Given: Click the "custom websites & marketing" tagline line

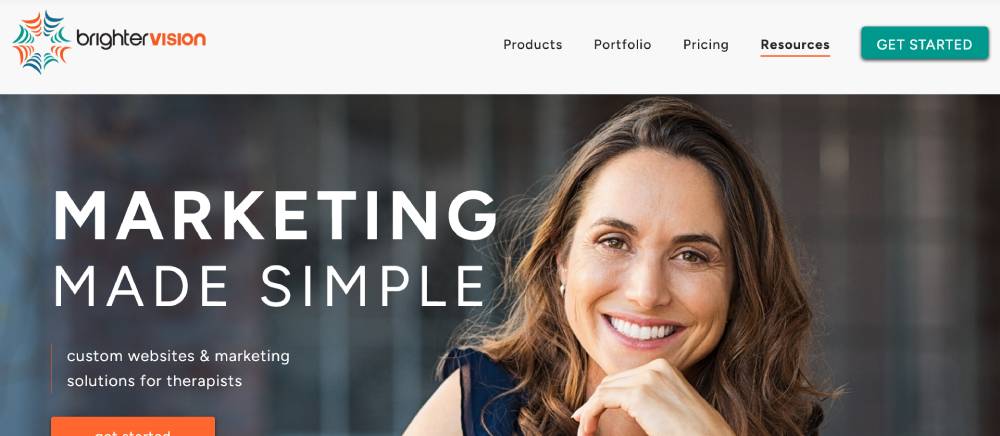Looking at the screenshot, I should (178, 356).
